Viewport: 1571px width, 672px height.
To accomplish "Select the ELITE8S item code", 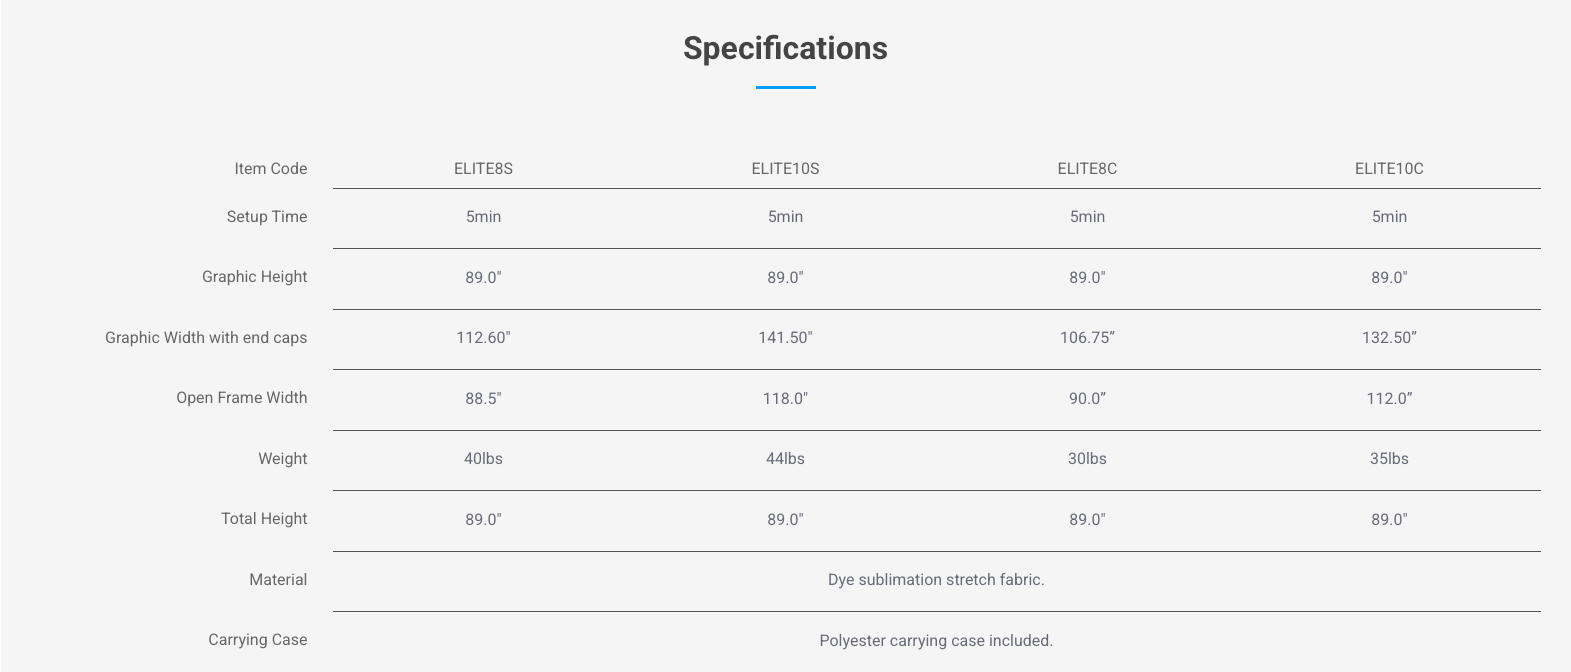I will (x=483, y=169).
